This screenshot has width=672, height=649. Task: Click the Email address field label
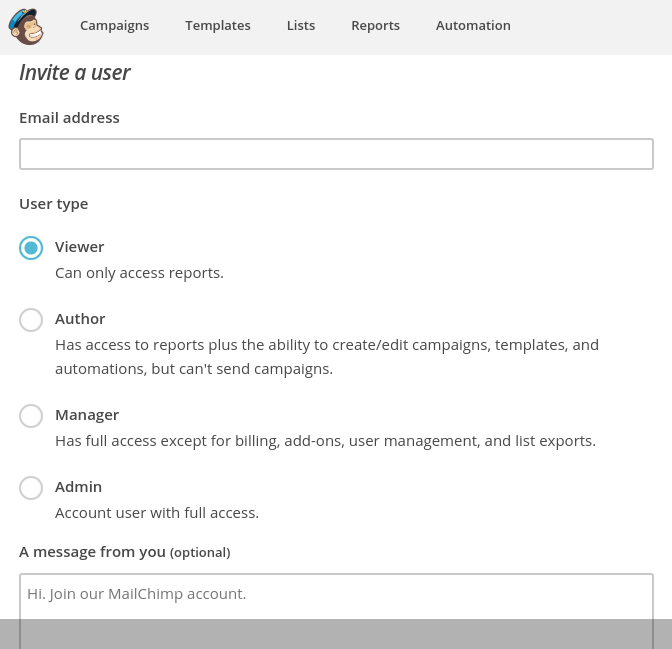point(69,118)
